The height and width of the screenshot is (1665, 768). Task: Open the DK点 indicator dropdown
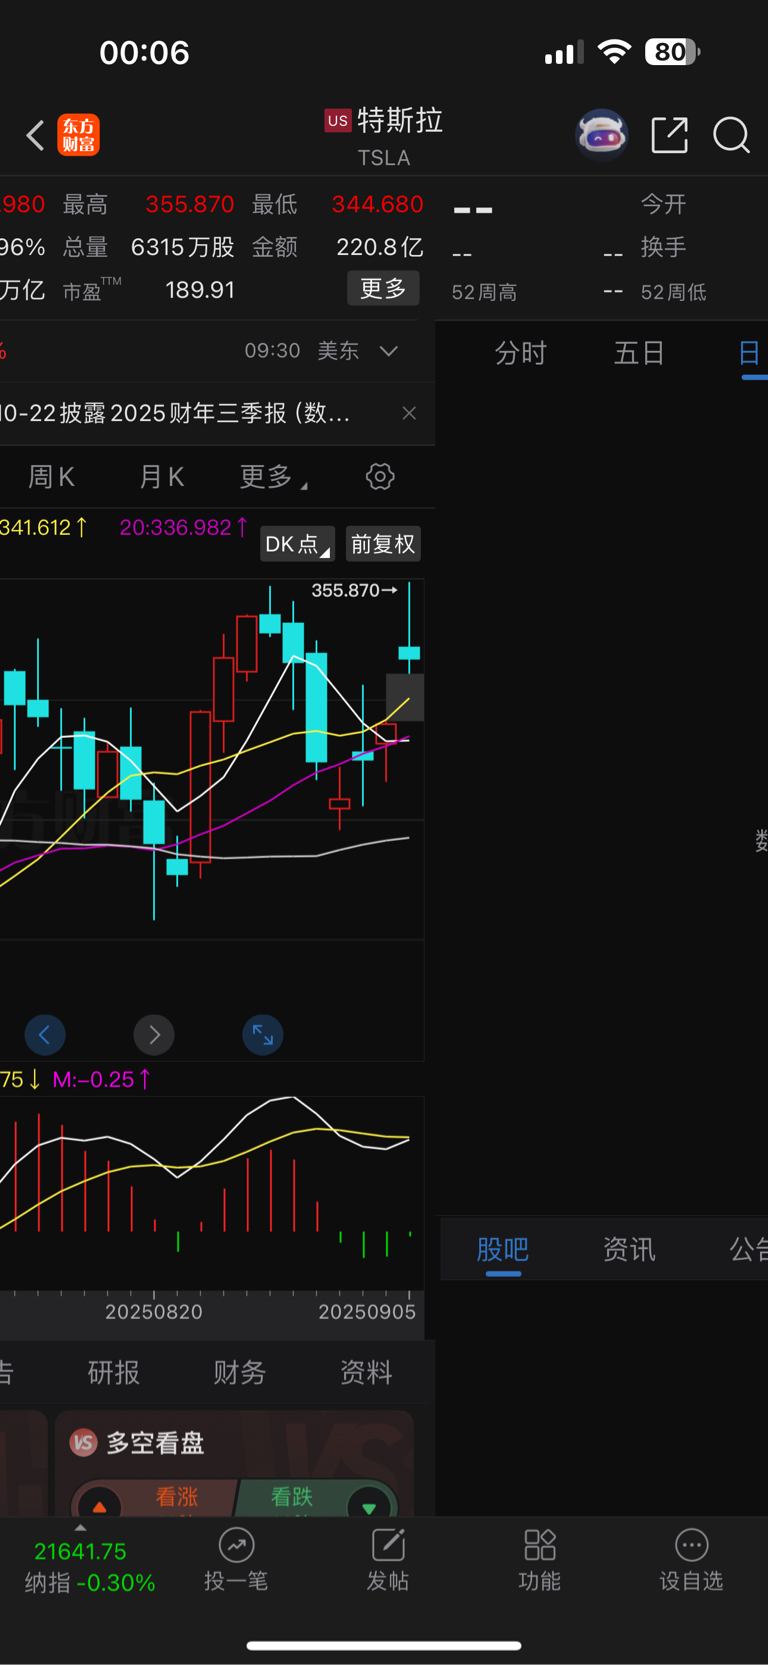(297, 544)
